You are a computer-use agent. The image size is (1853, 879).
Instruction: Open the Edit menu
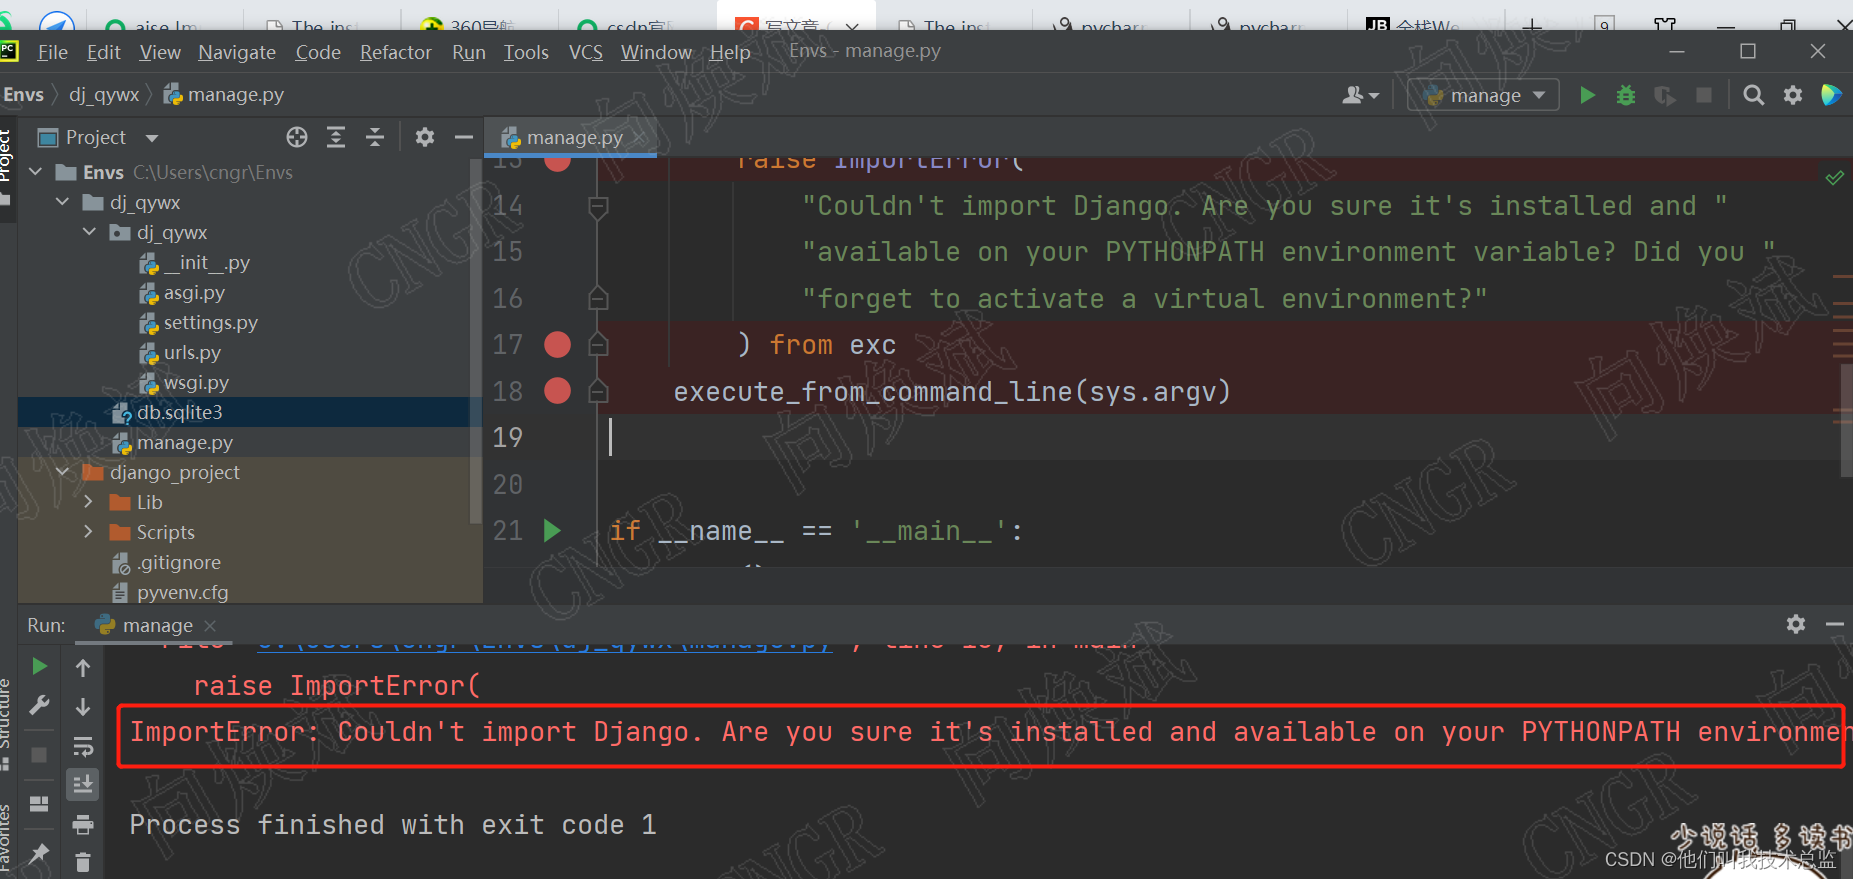[x=103, y=52]
